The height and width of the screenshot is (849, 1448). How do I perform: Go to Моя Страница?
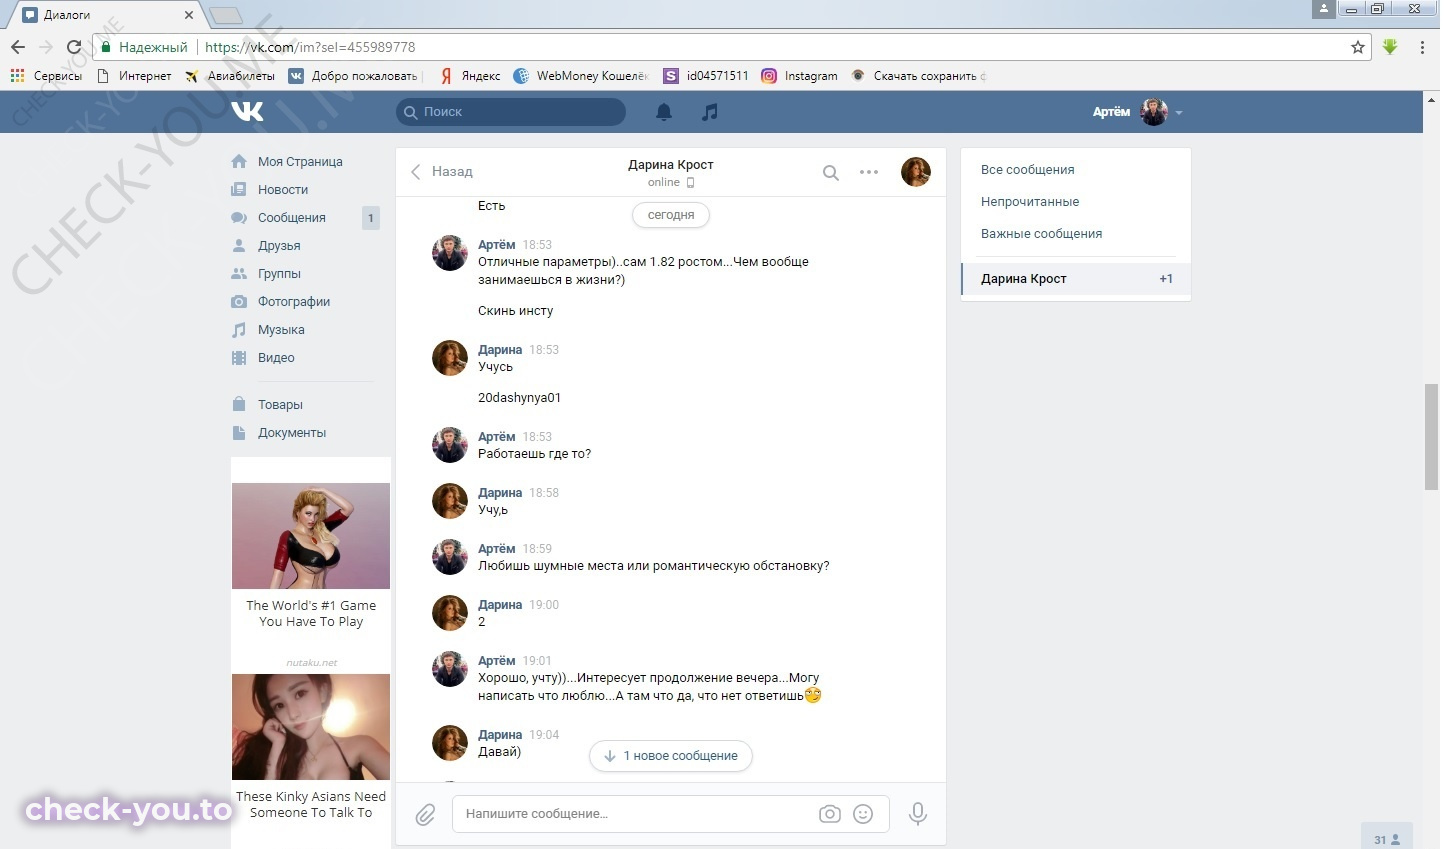300,162
